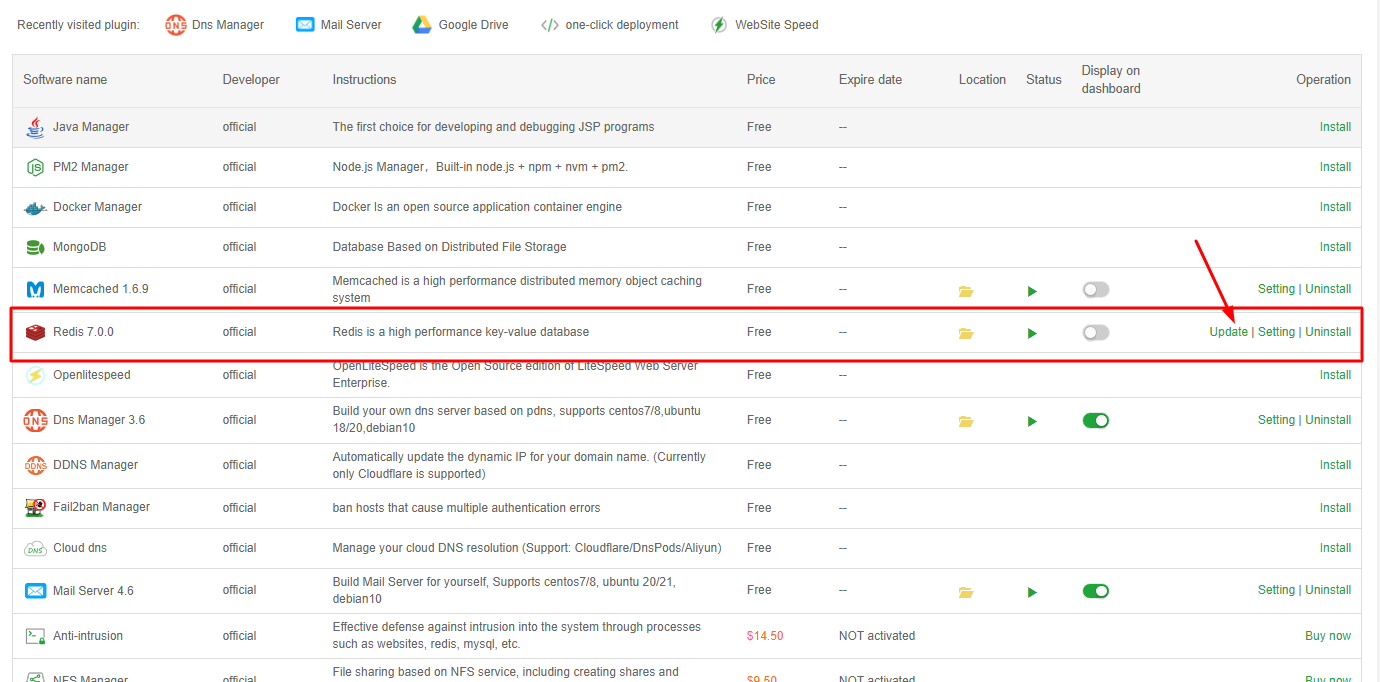Switch off Mail Server dashboard toggle
This screenshot has width=1380, height=682.
tap(1095, 590)
